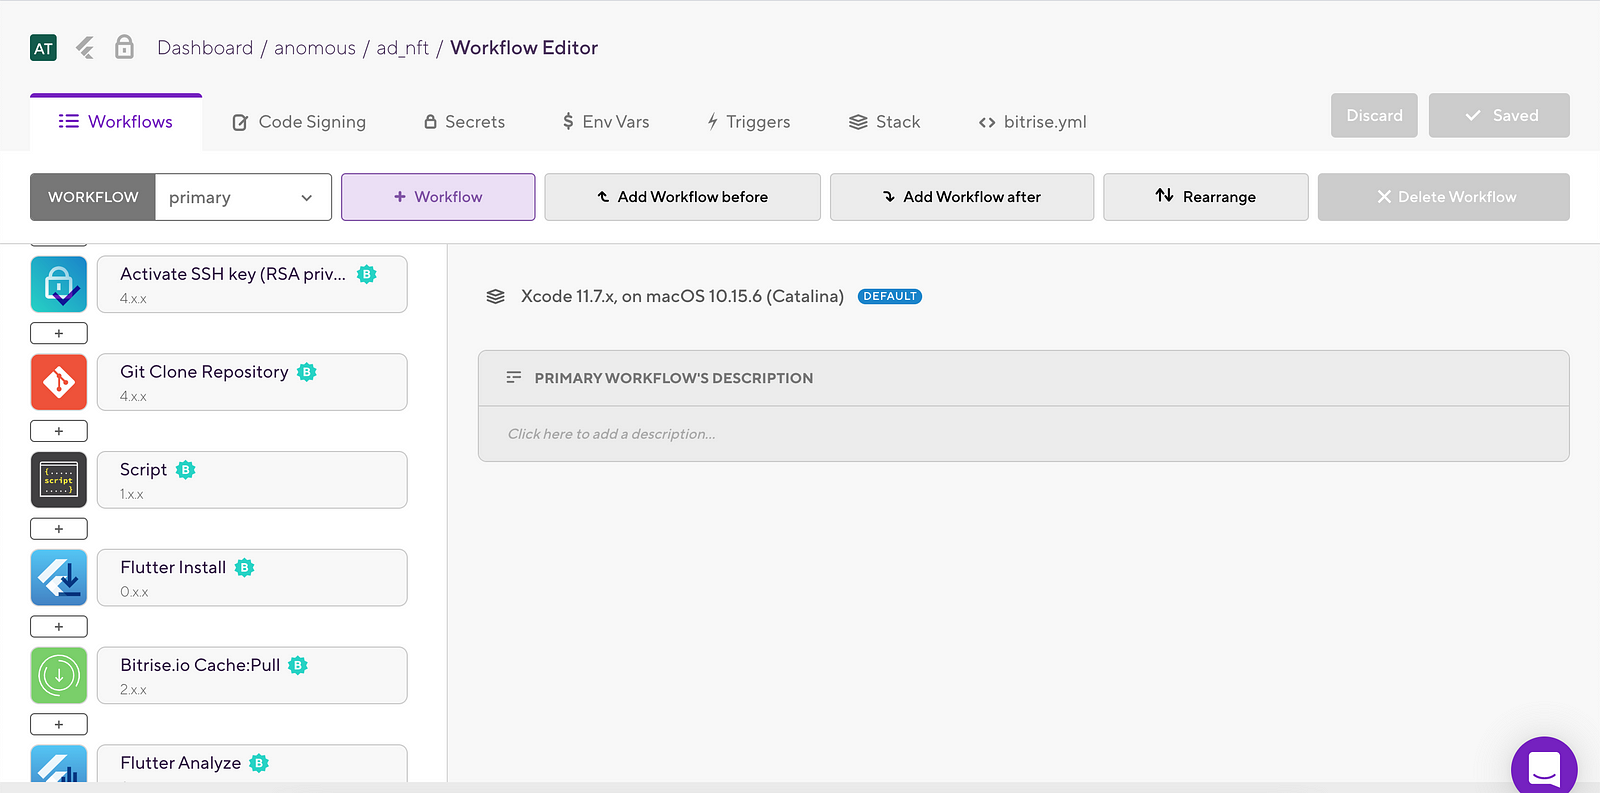The height and width of the screenshot is (793, 1600).
Task: Click the WORKFLOW label beside the selector
Action: (x=93, y=197)
